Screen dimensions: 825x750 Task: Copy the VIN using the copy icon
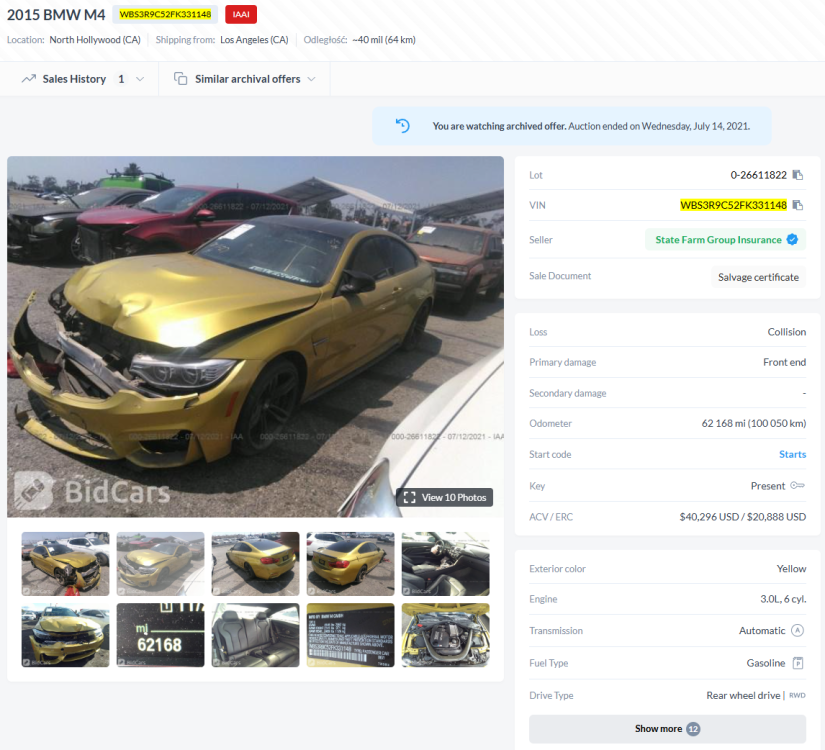[798, 205]
